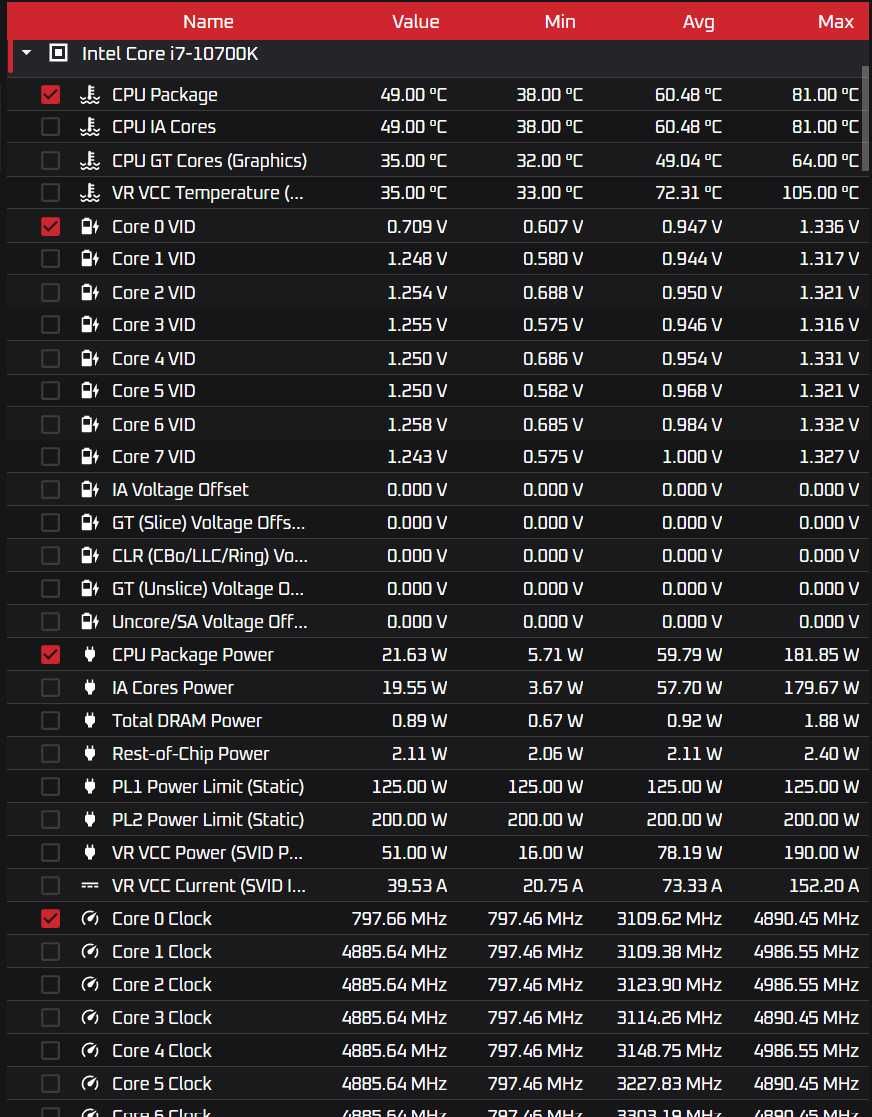Check the Core 7 VID checkbox
The image size is (872, 1117).
[51, 457]
